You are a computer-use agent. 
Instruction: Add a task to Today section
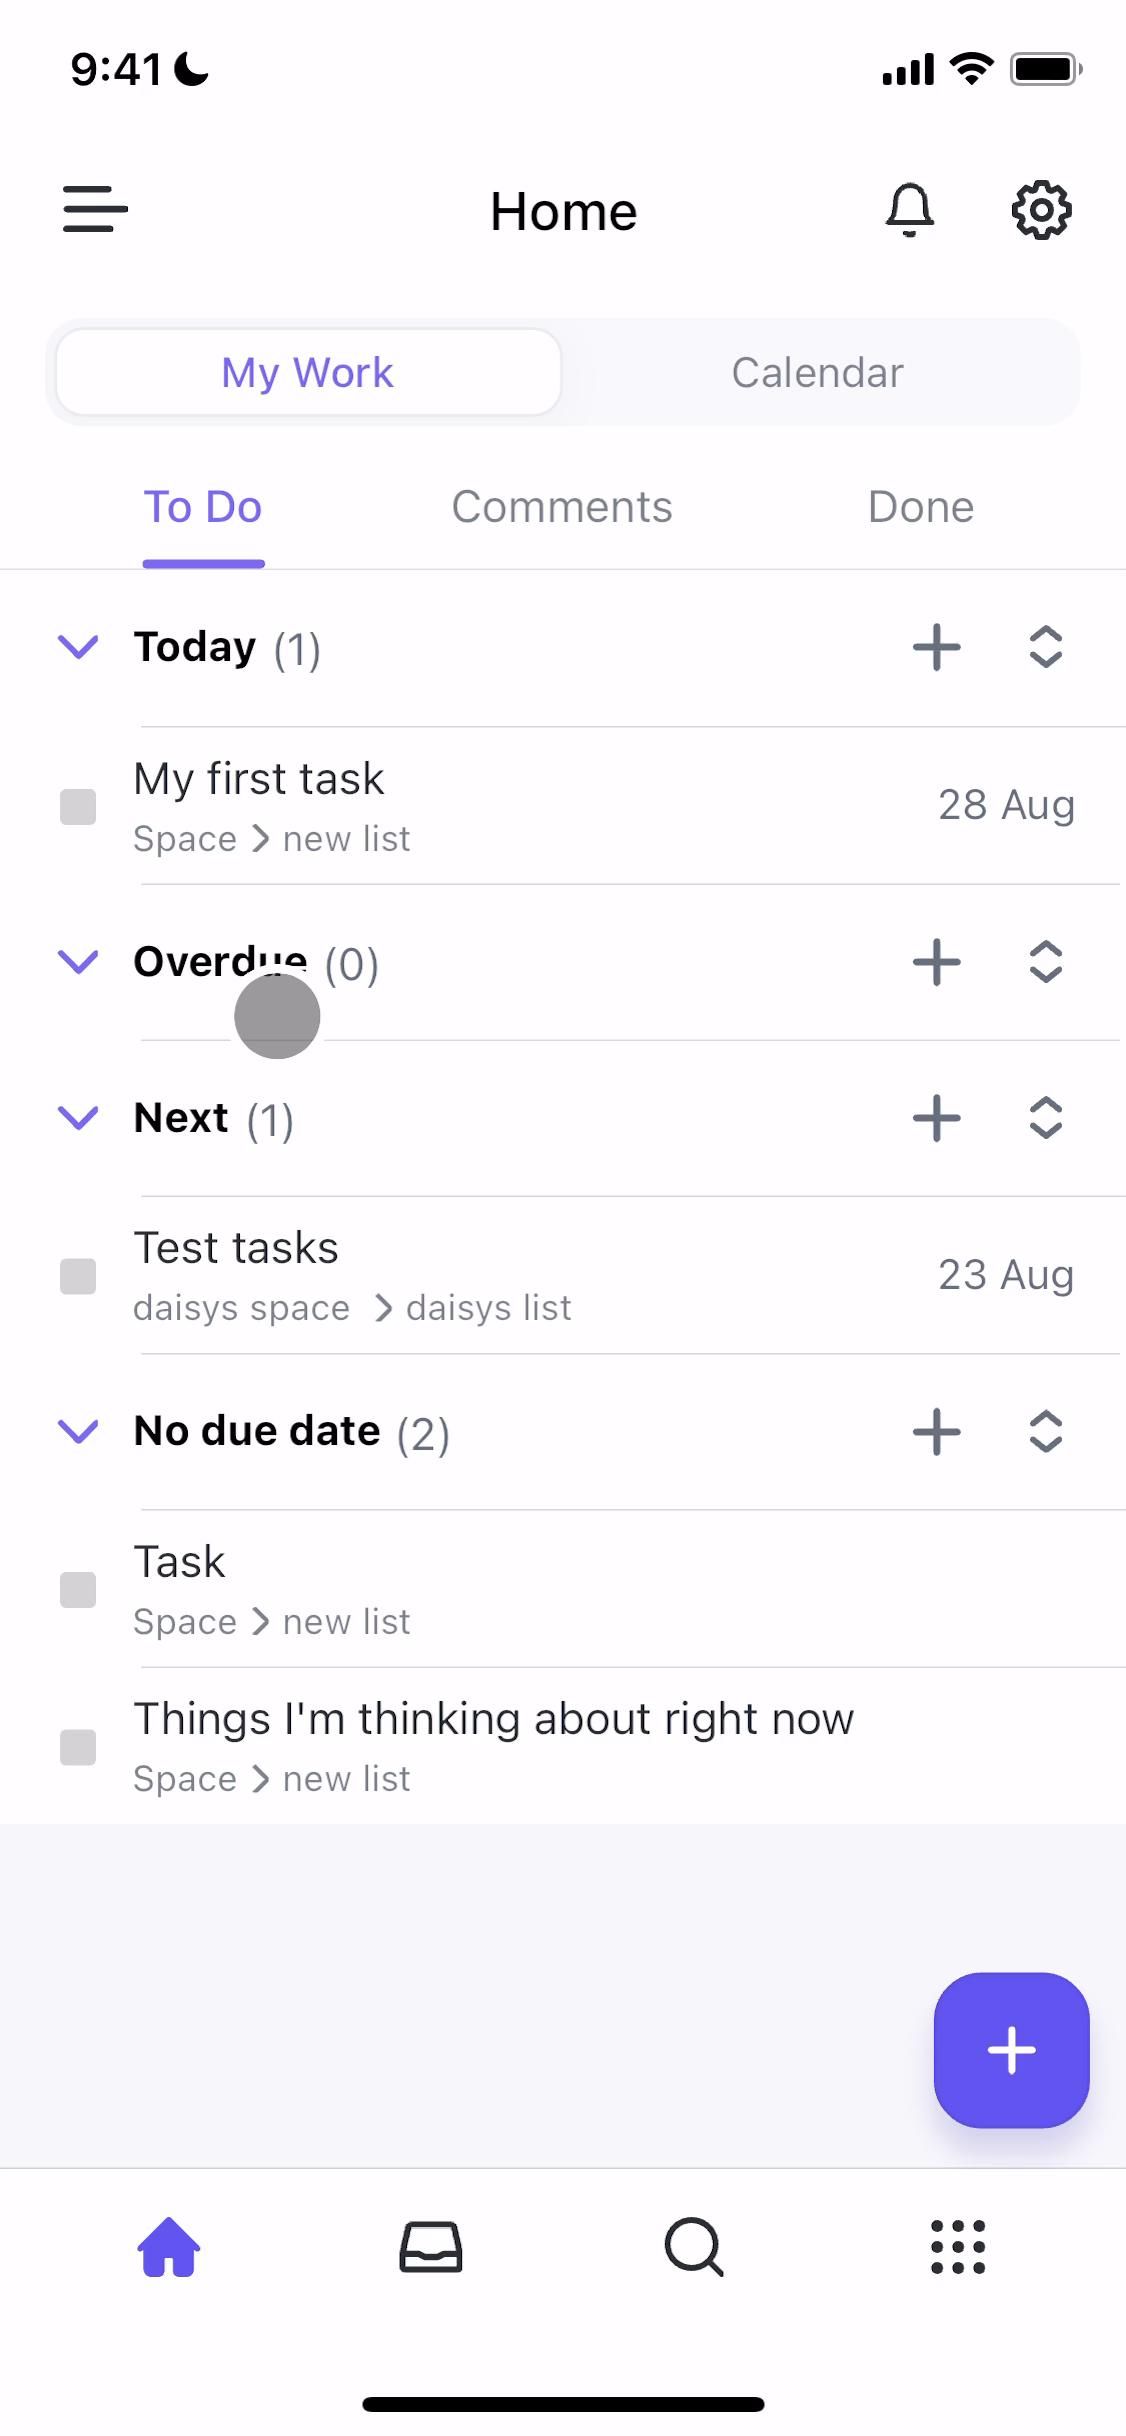(937, 647)
